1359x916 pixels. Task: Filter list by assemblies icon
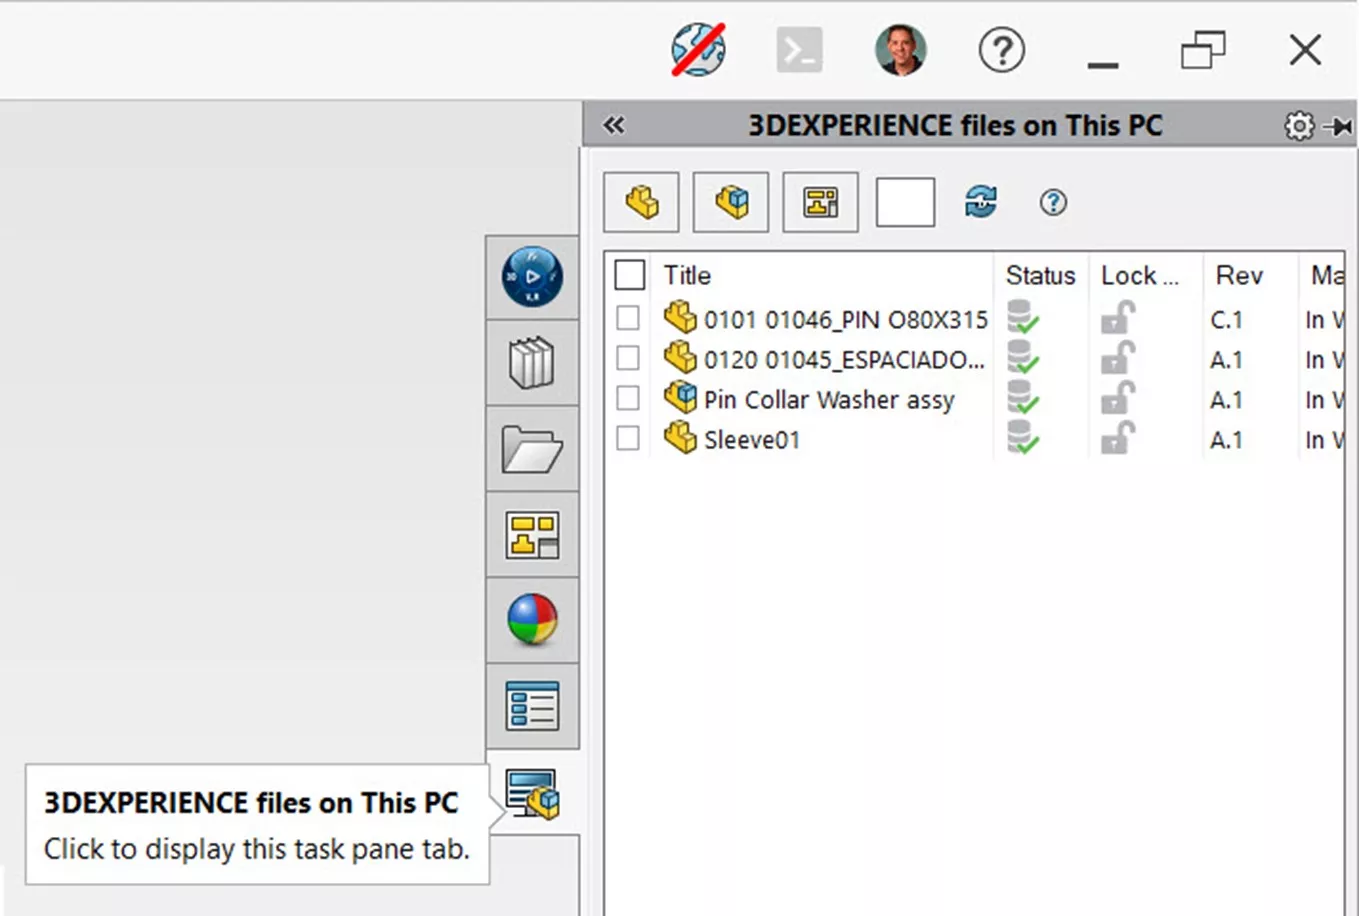click(731, 202)
